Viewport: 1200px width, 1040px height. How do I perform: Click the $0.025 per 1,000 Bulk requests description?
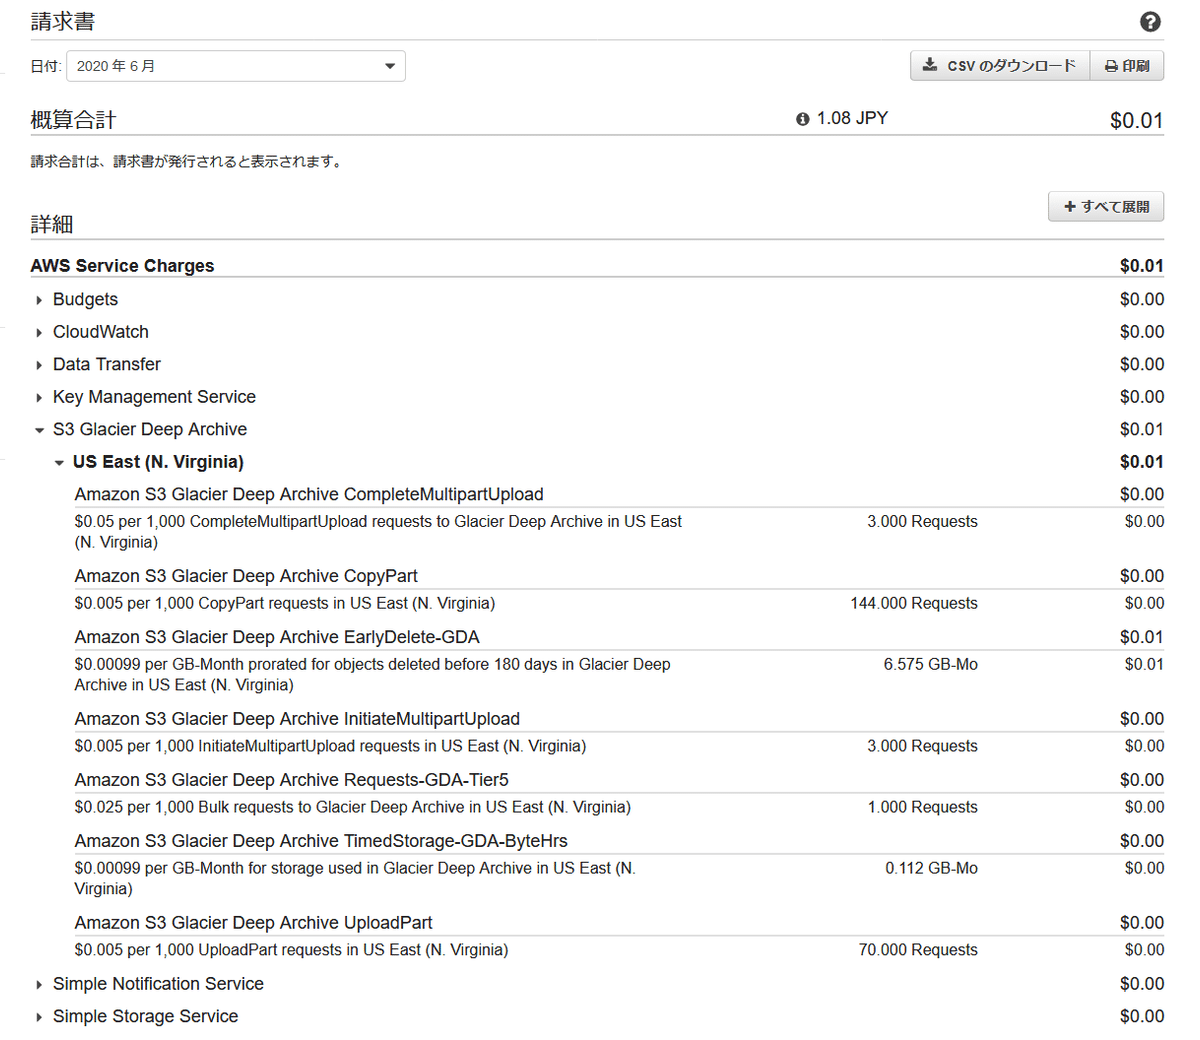point(352,807)
